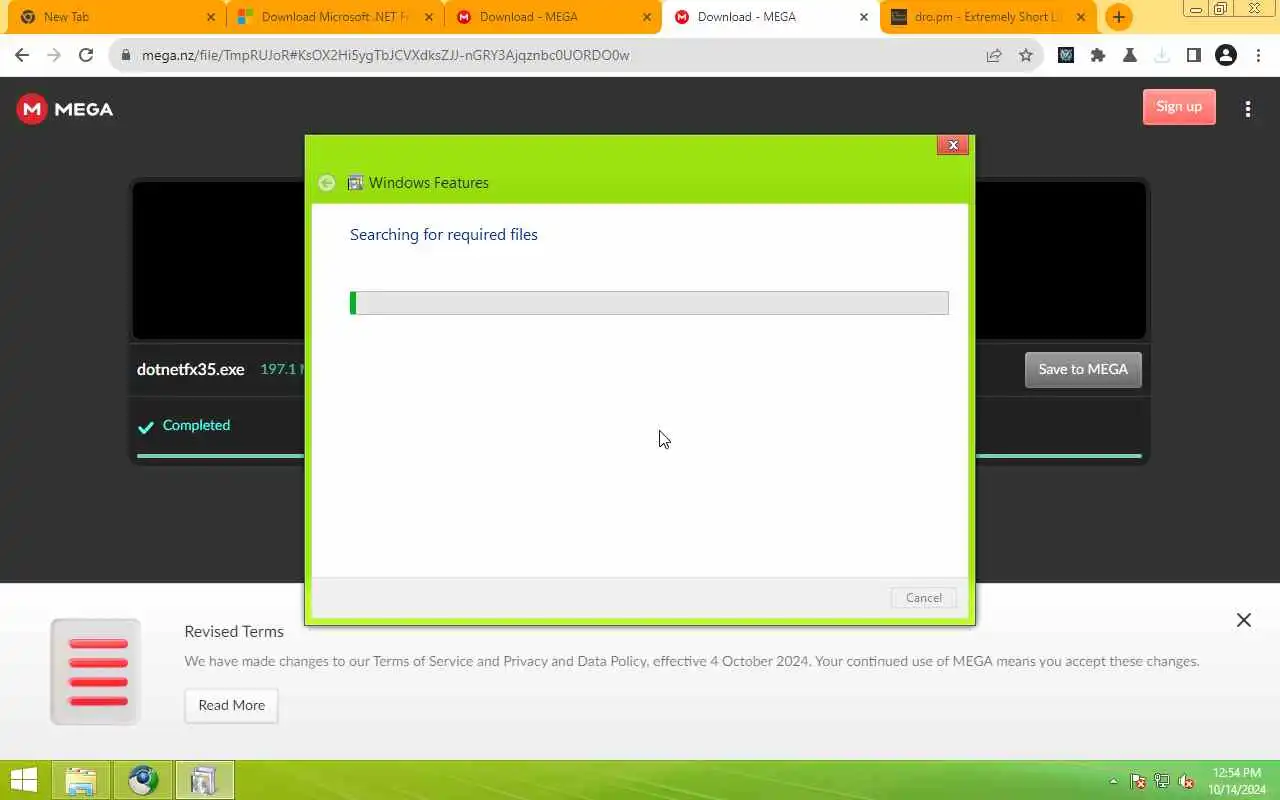Open File Explorer from the taskbar
This screenshot has height=800, width=1280.
[x=81, y=780]
